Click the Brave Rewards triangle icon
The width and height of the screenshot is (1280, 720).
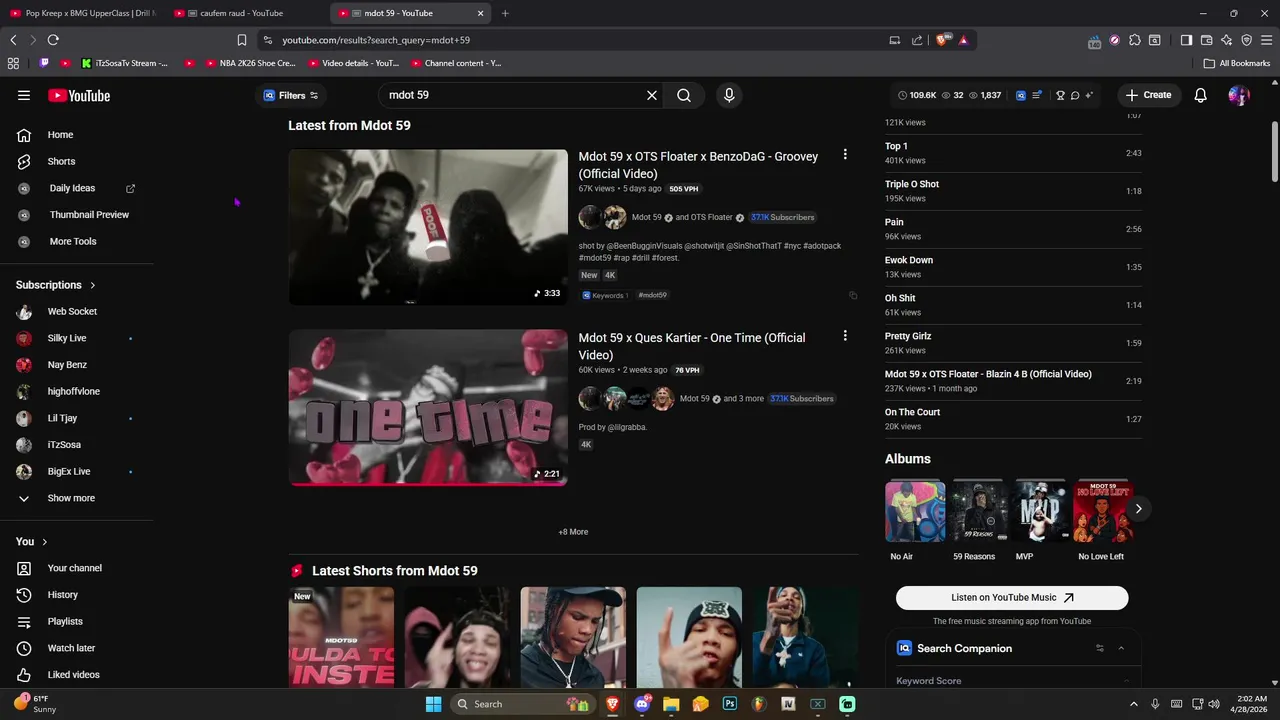pos(963,40)
